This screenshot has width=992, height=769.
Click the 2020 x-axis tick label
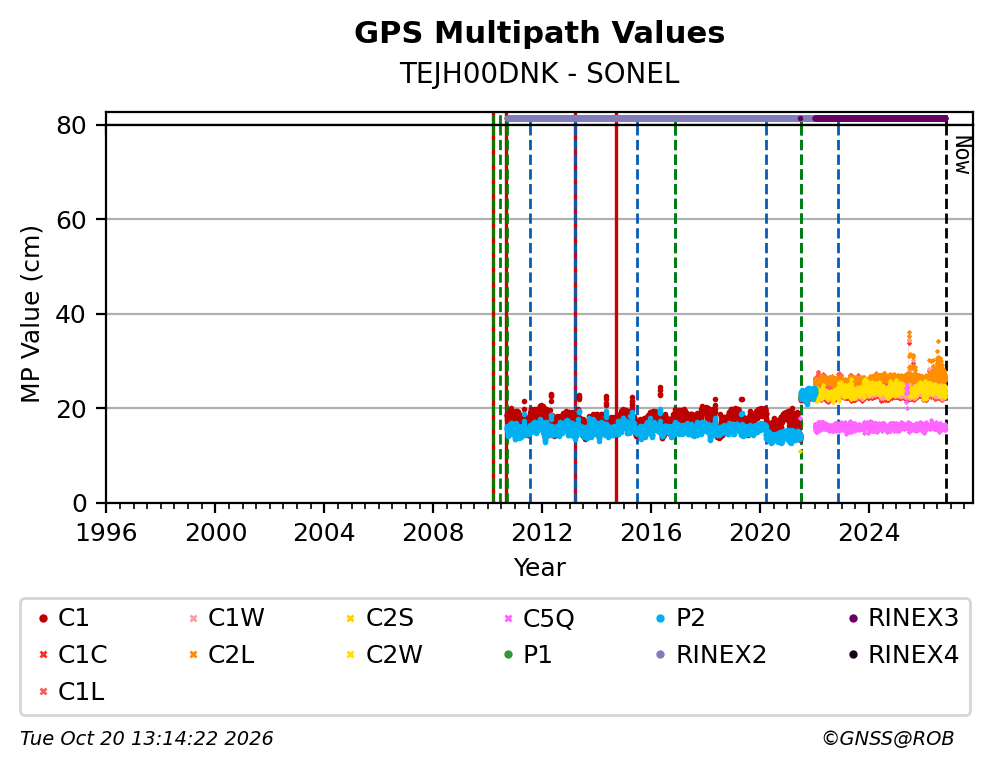click(x=760, y=533)
